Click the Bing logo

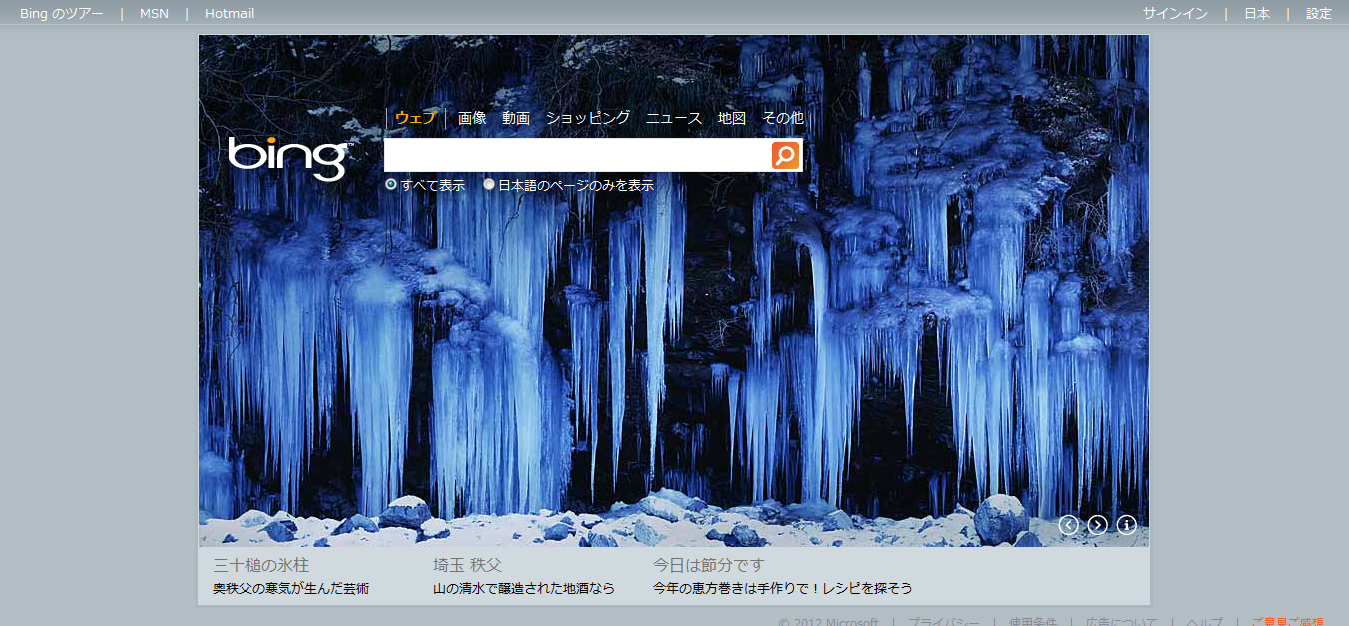click(x=288, y=157)
